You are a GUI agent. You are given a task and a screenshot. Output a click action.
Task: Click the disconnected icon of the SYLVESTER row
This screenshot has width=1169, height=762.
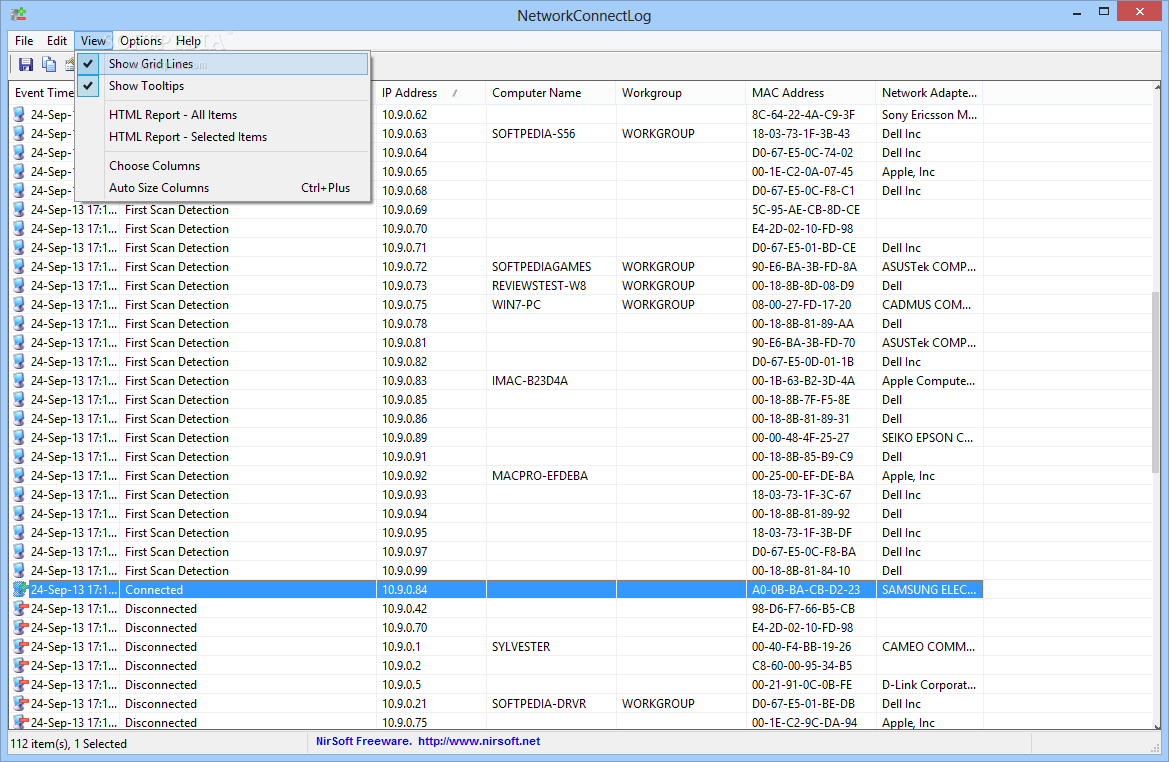[20, 647]
